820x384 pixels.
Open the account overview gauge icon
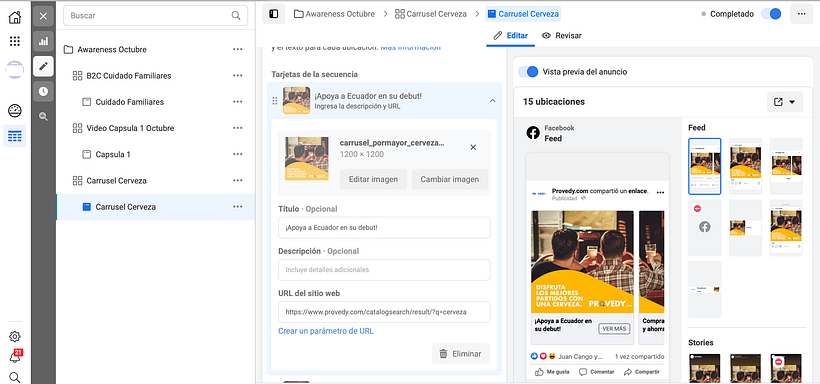tap(15, 110)
